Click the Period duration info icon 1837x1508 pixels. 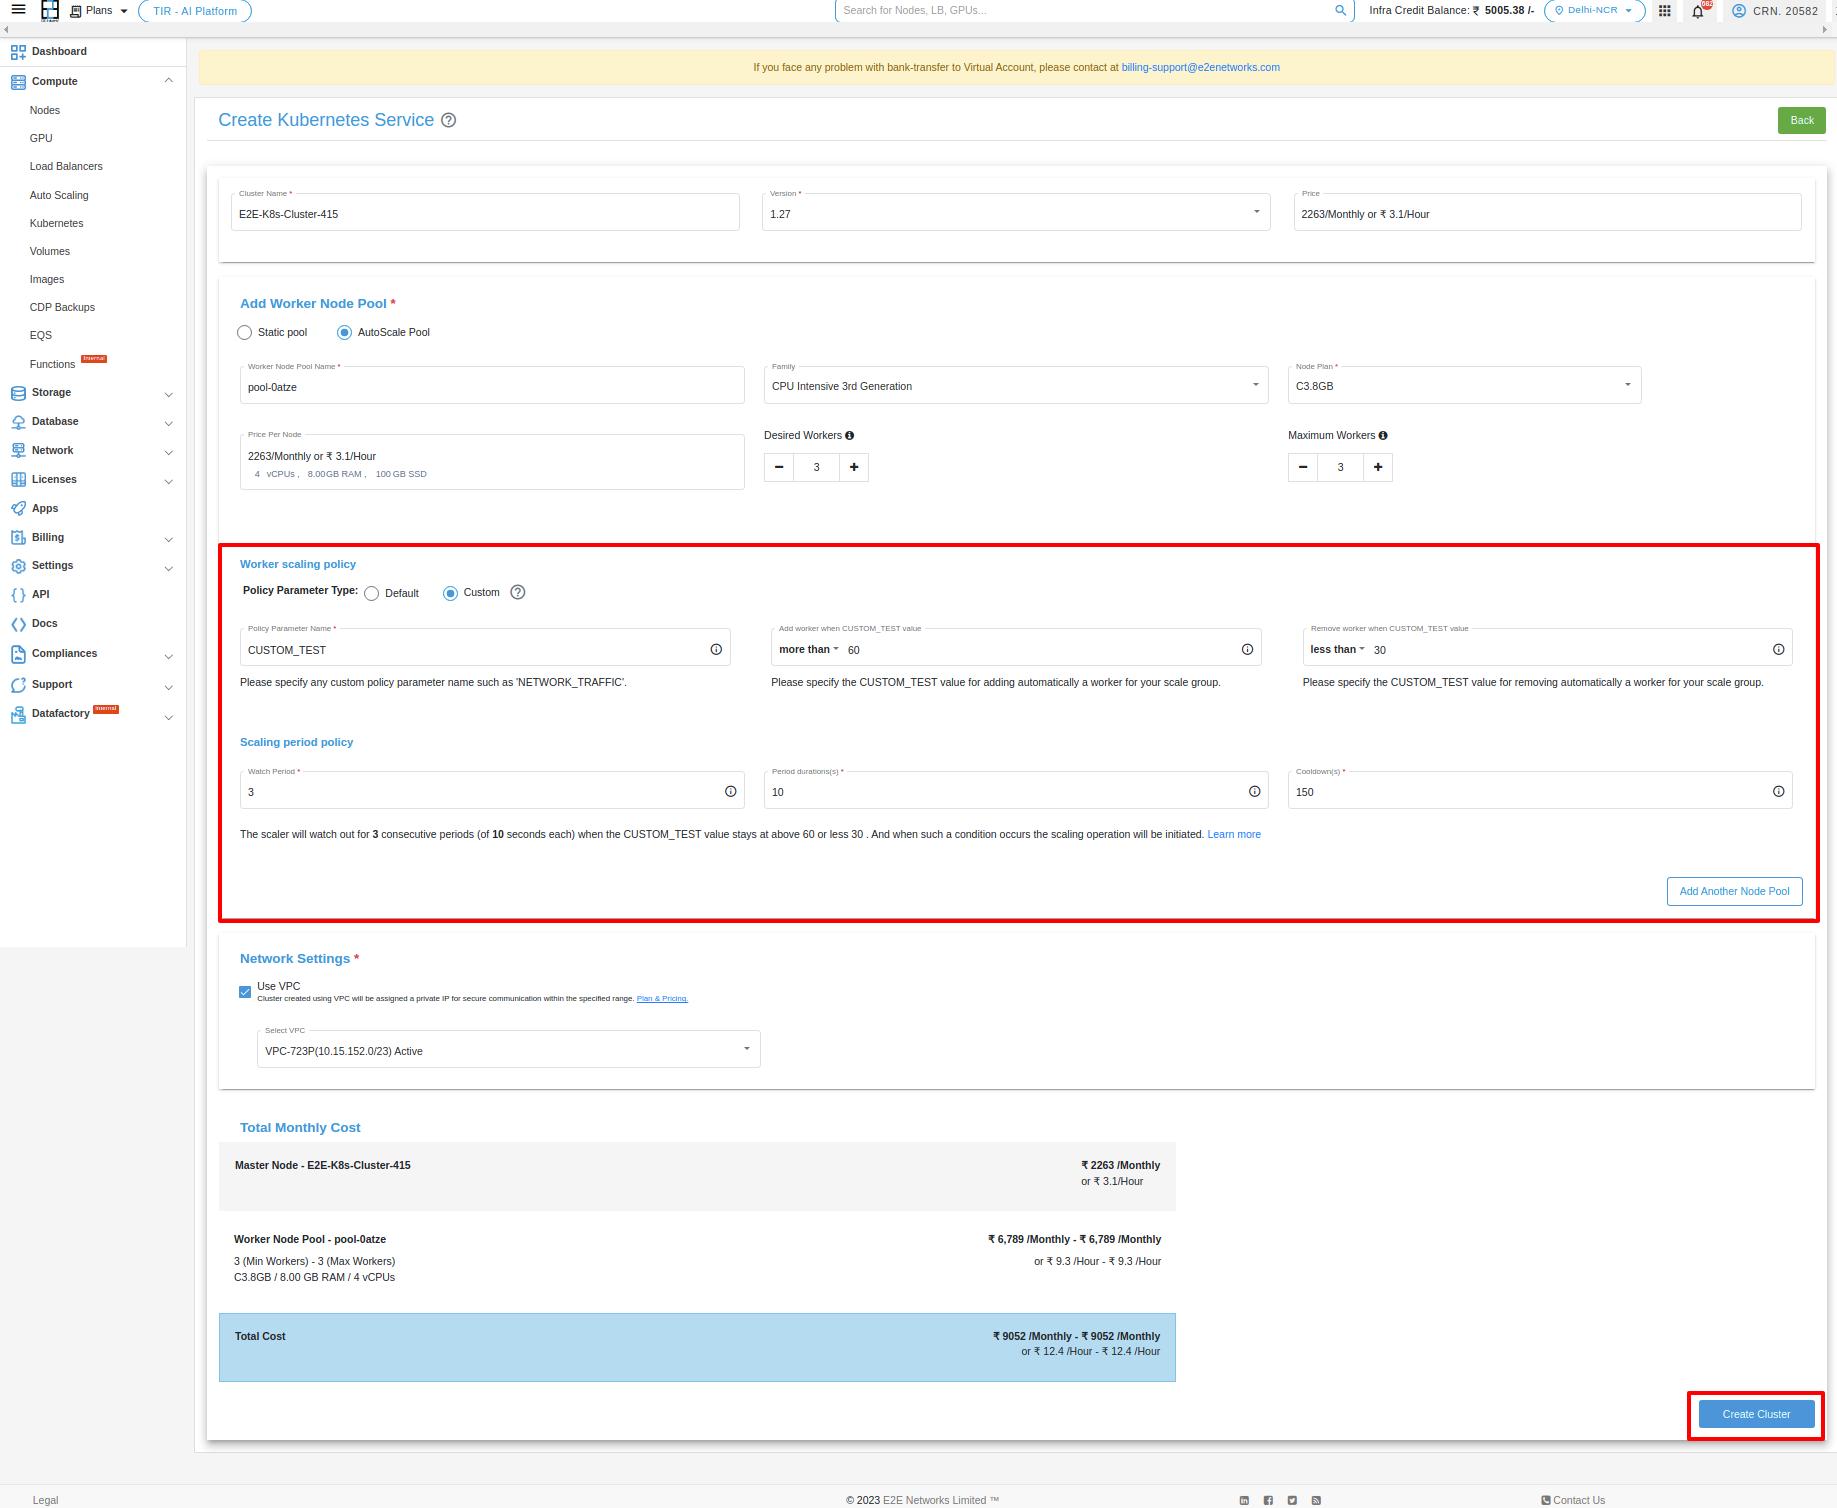[1254, 792]
